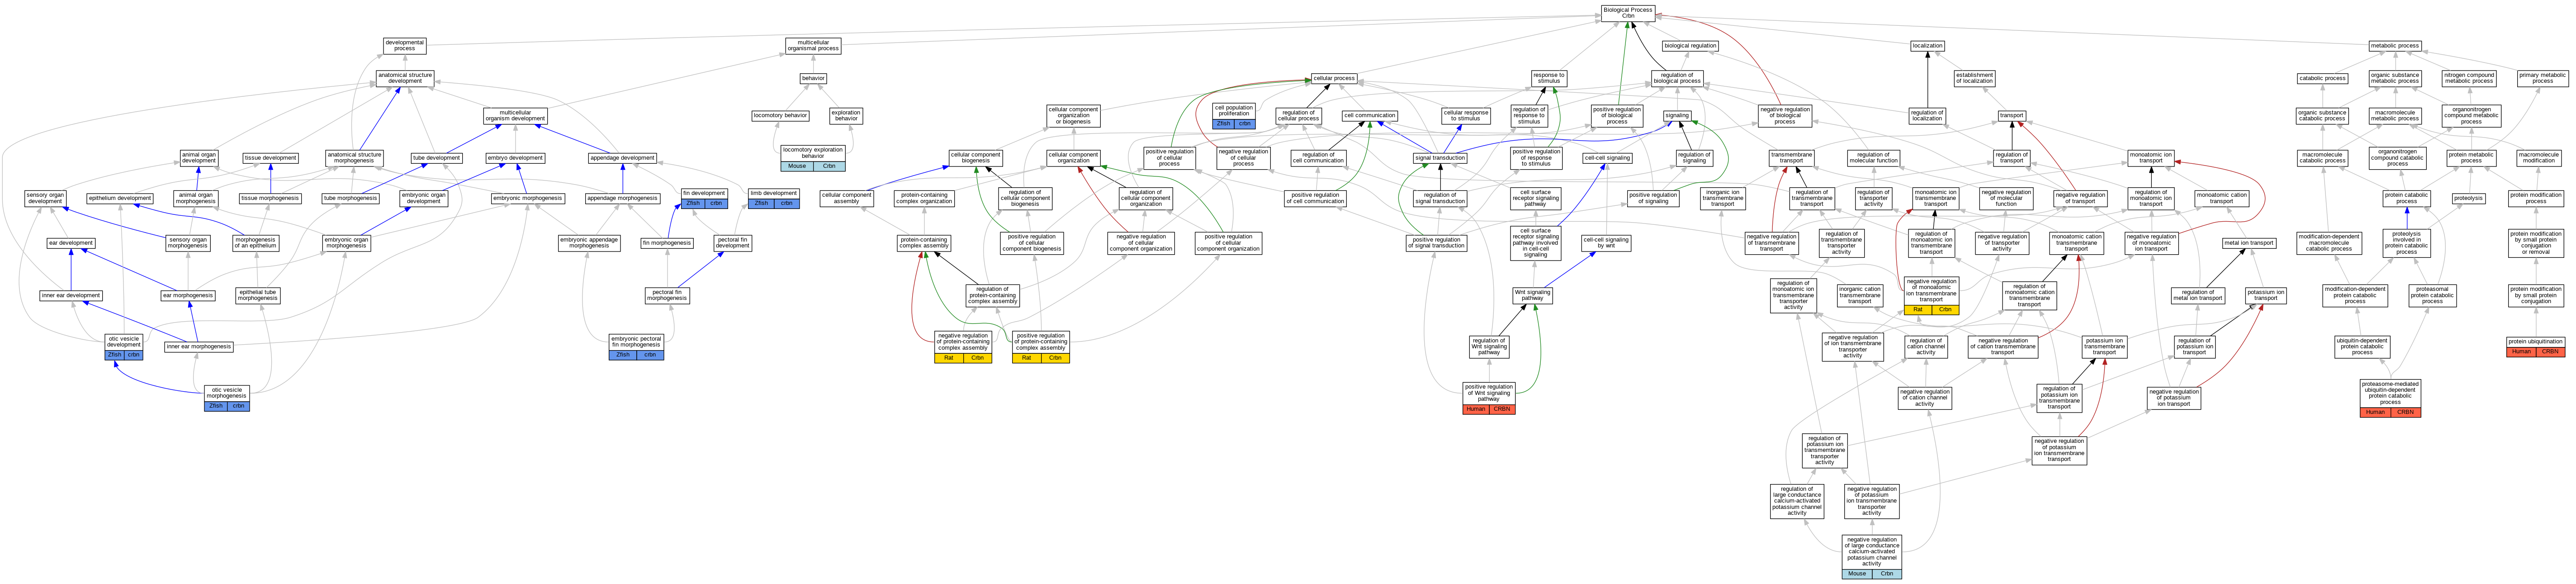The width and height of the screenshot is (2576, 584).
Task: Click the 'tube morphogenesis' node
Action: (350, 198)
